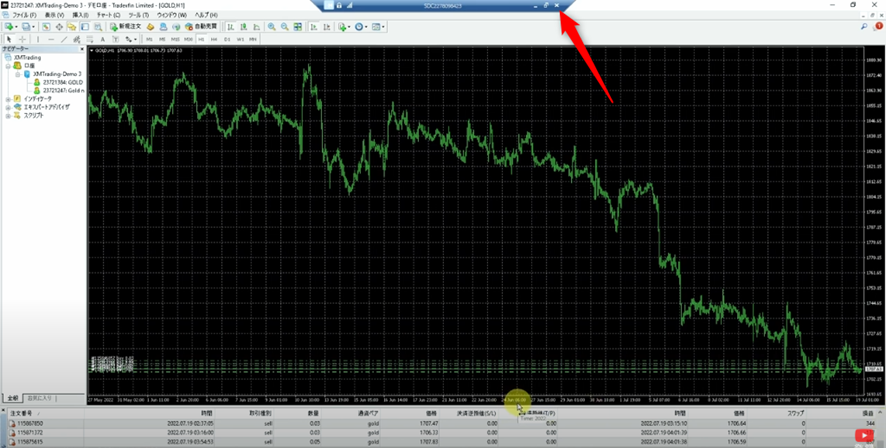Switch to the お気に入り Navigator tab
Image resolution: width=886 pixels, height=448 pixels.
click(40, 398)
